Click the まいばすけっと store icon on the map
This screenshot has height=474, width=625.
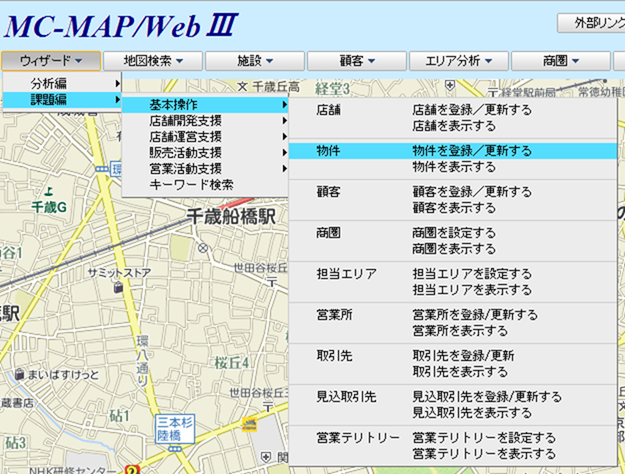pos(20,376)
